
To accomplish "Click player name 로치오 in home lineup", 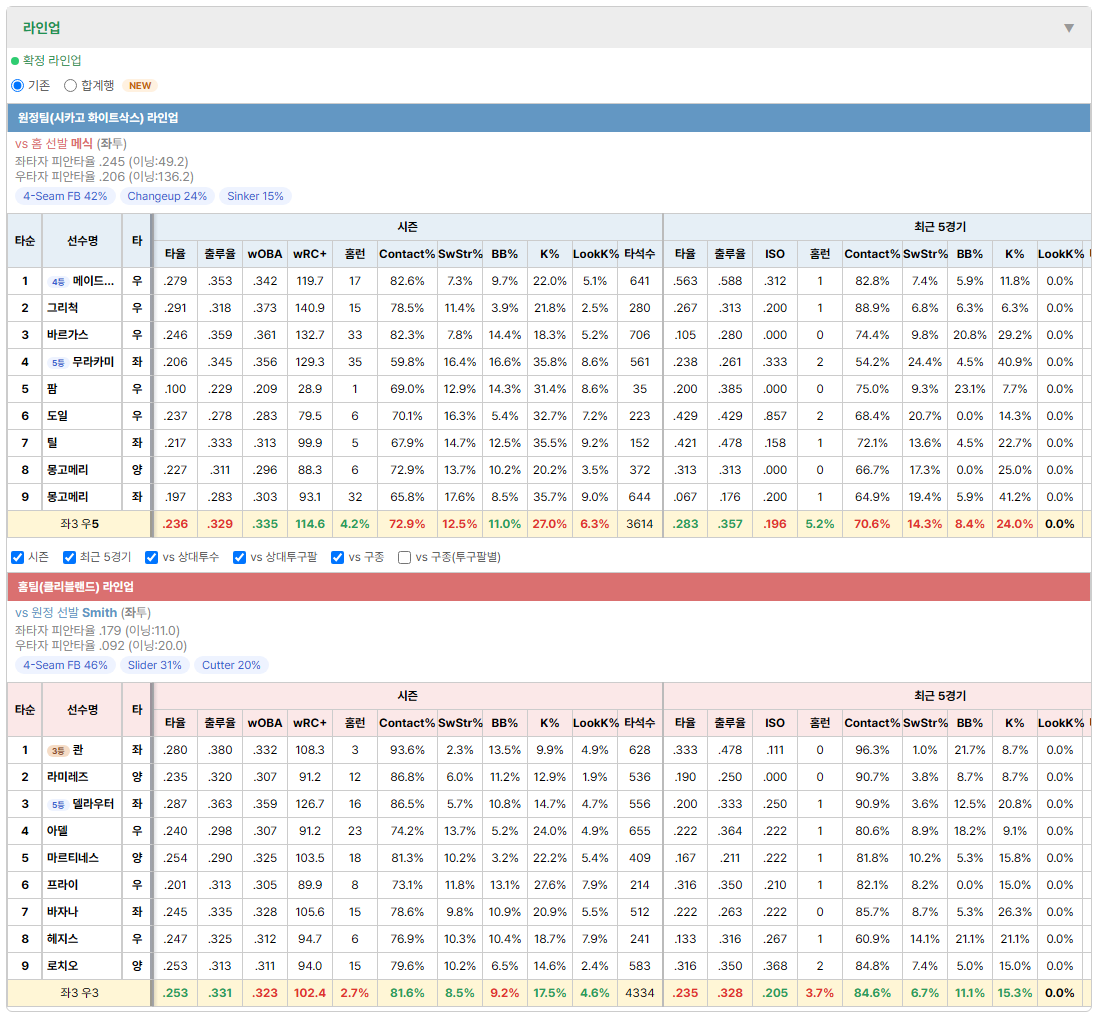I will (62, 965).
